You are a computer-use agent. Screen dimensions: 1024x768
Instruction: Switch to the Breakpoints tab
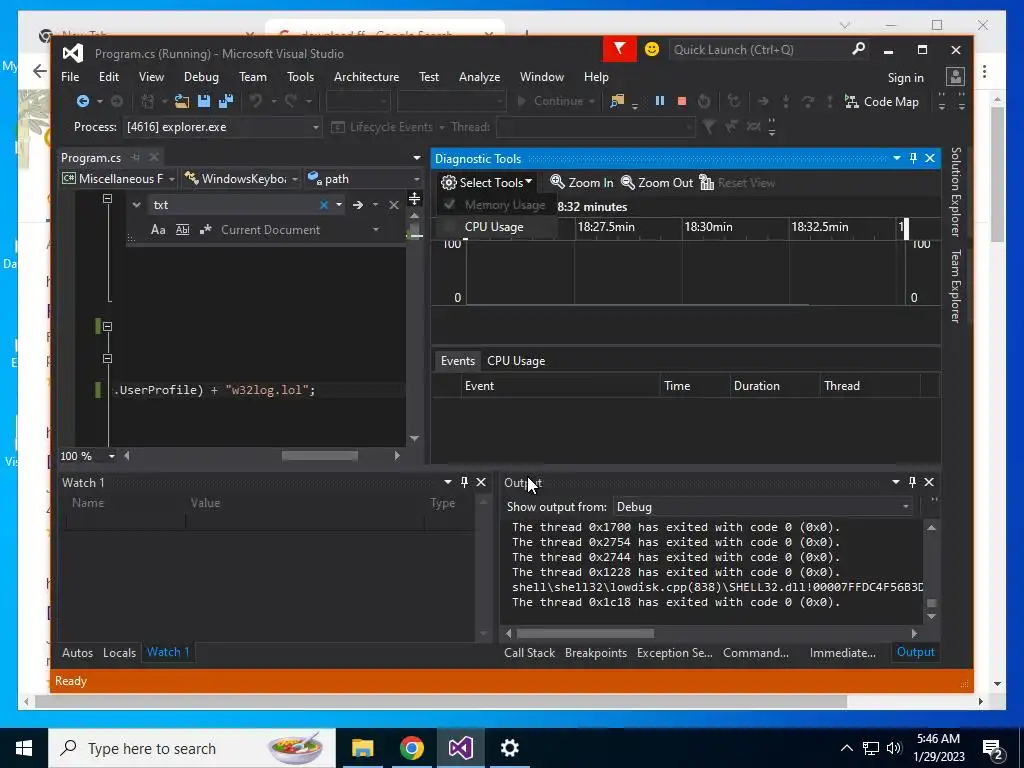click(596, 652)
